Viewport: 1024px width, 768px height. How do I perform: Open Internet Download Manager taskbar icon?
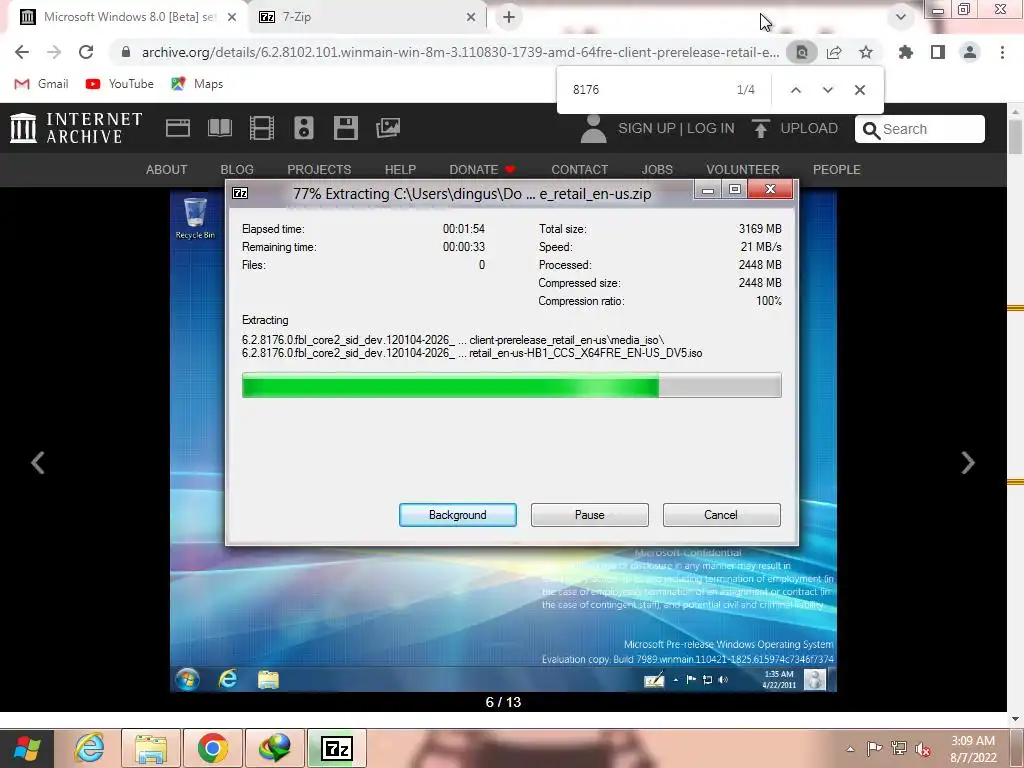[x=274, y=748]
